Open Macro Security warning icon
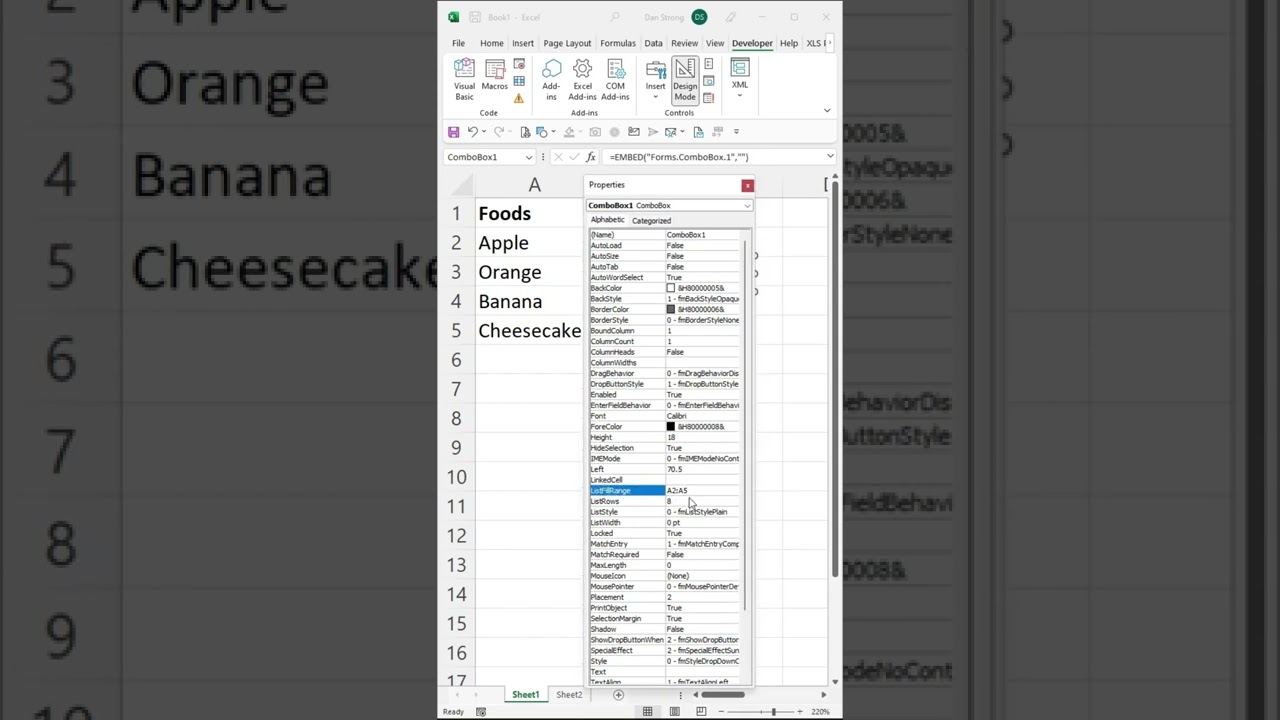The image size is (1280, 720). [x=519, y=98]
